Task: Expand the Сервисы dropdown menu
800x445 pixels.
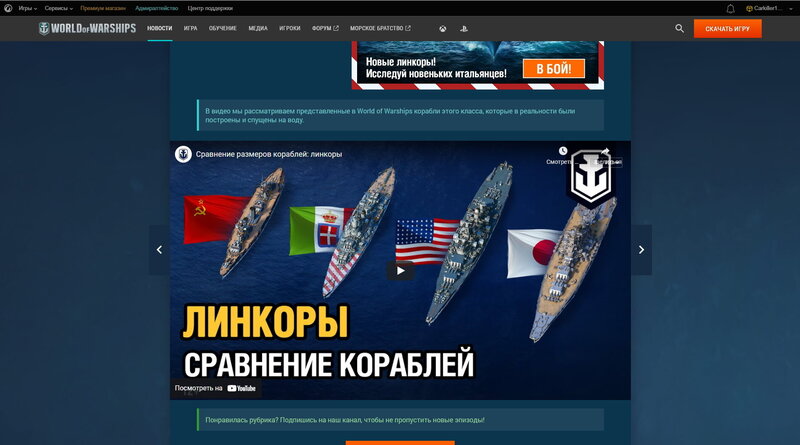Action: [59, 8]
